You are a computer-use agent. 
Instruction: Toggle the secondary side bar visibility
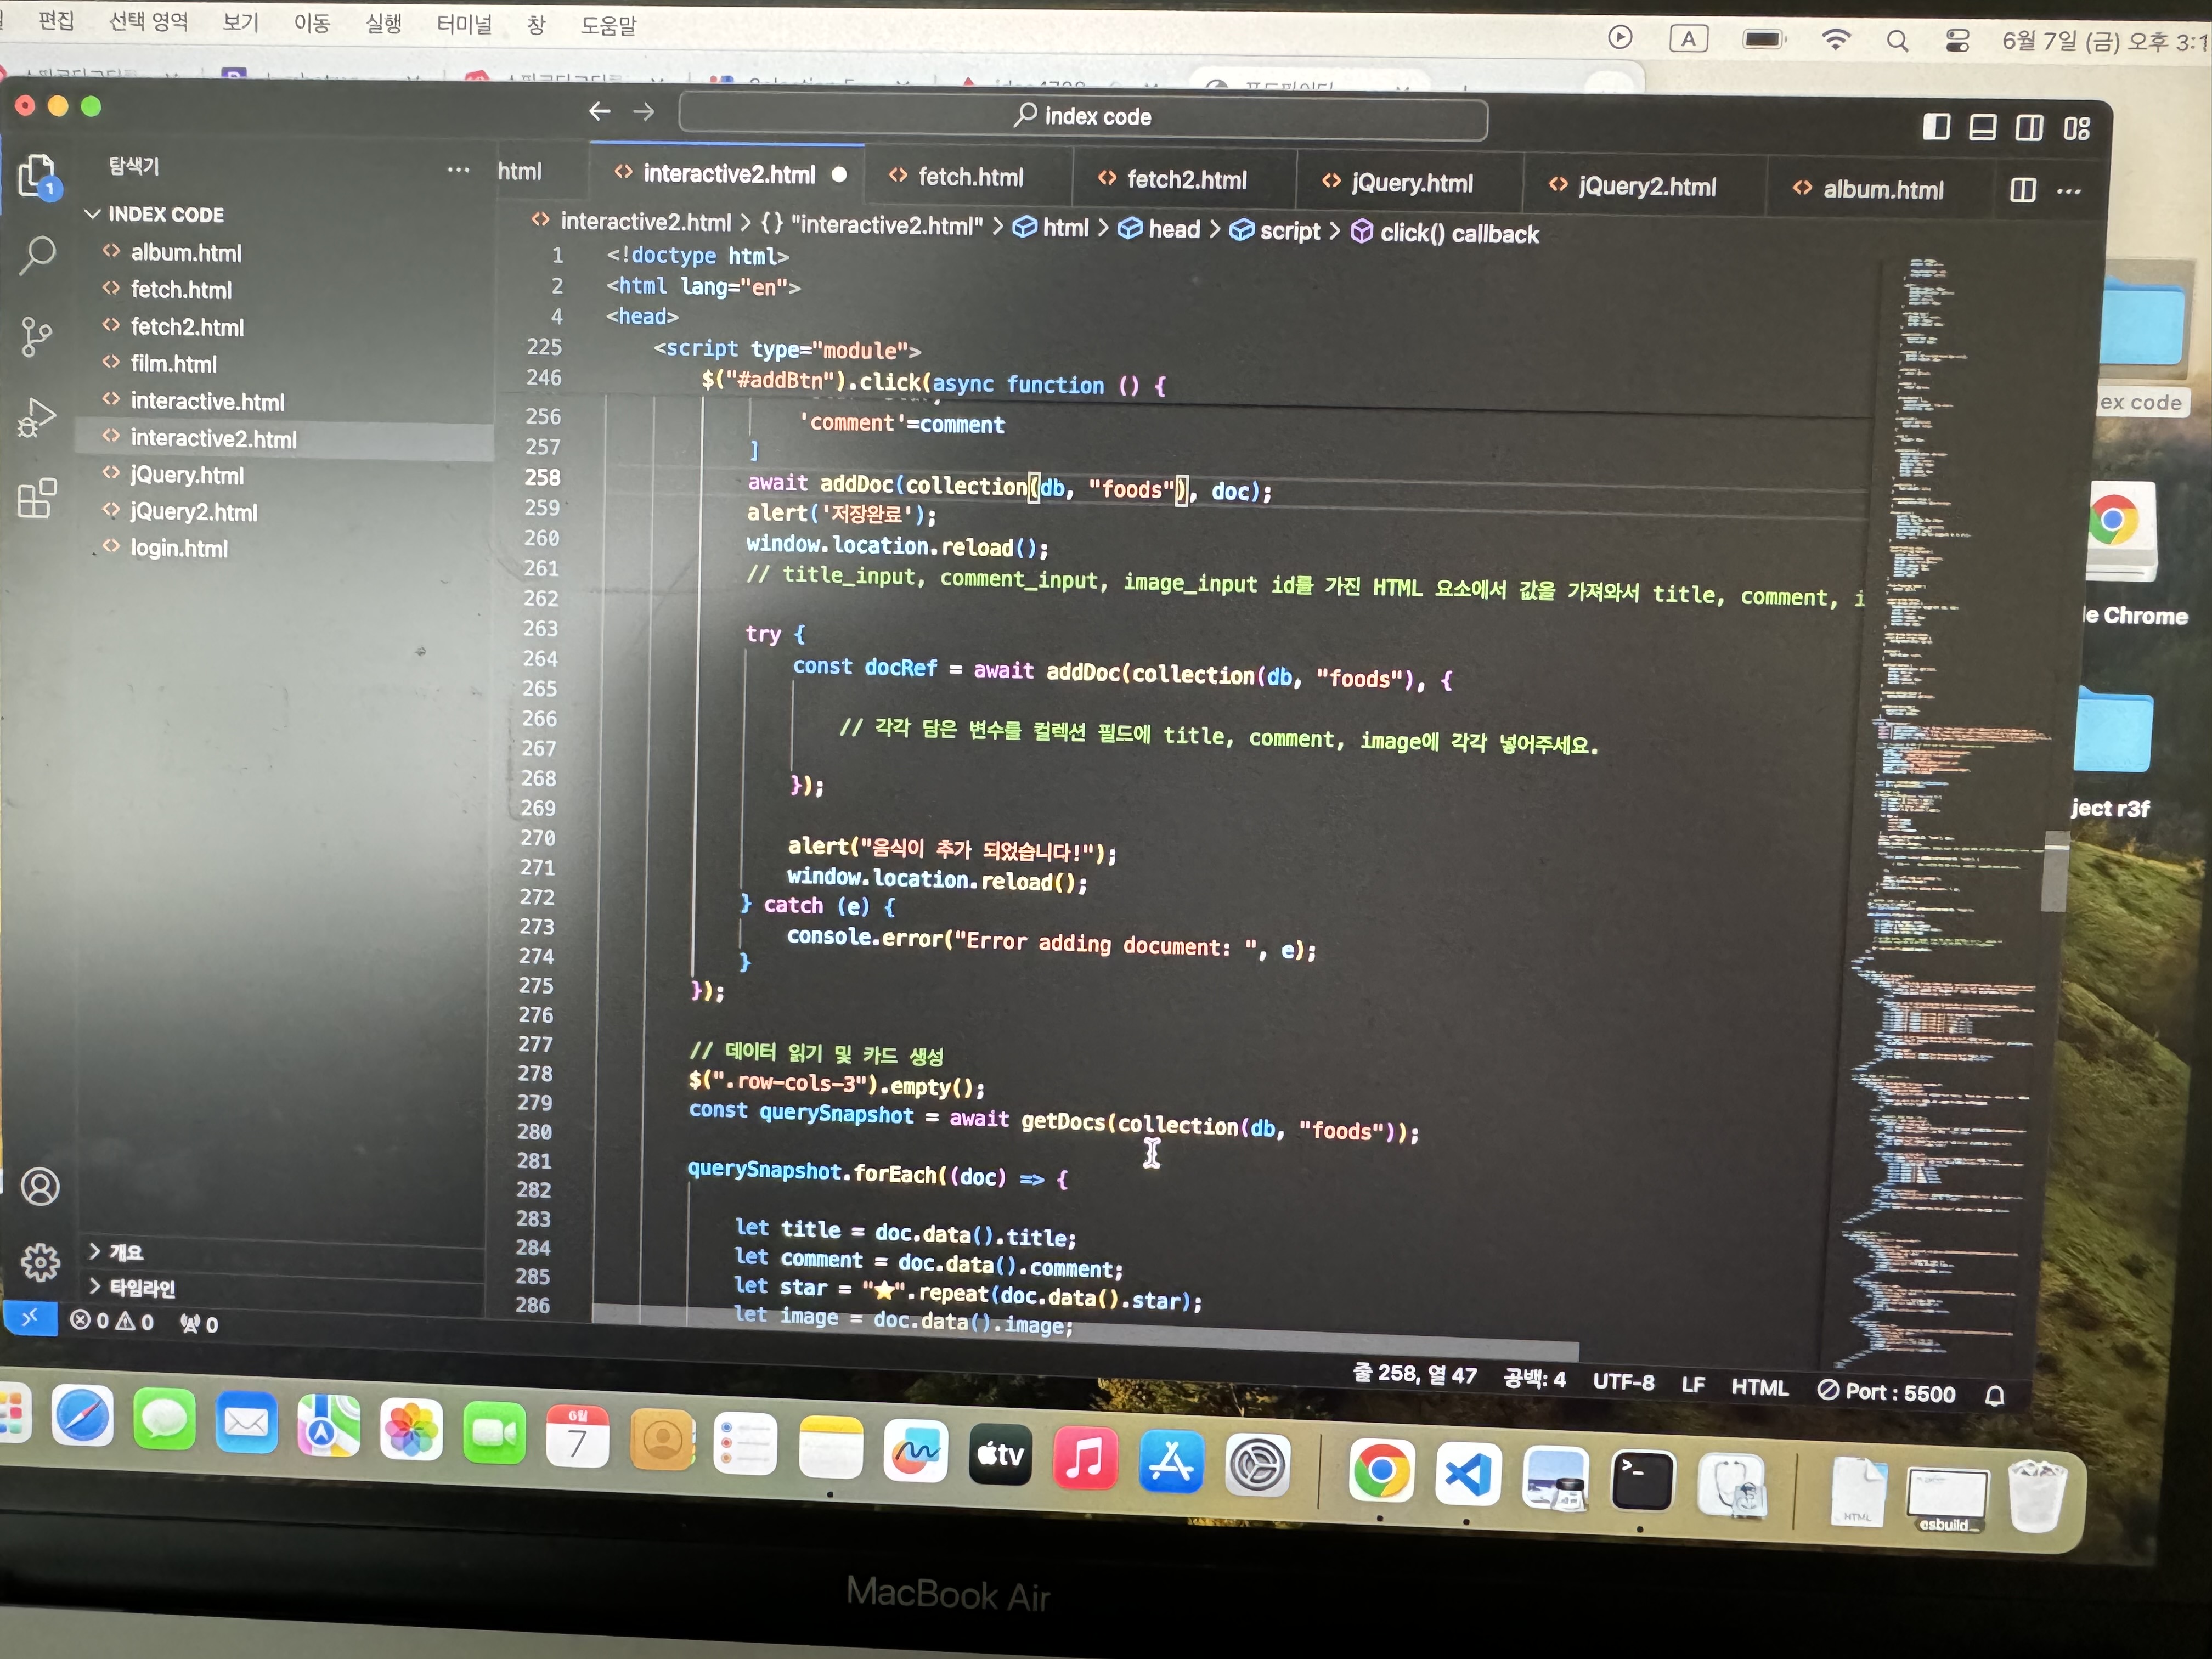point(2029,127)
